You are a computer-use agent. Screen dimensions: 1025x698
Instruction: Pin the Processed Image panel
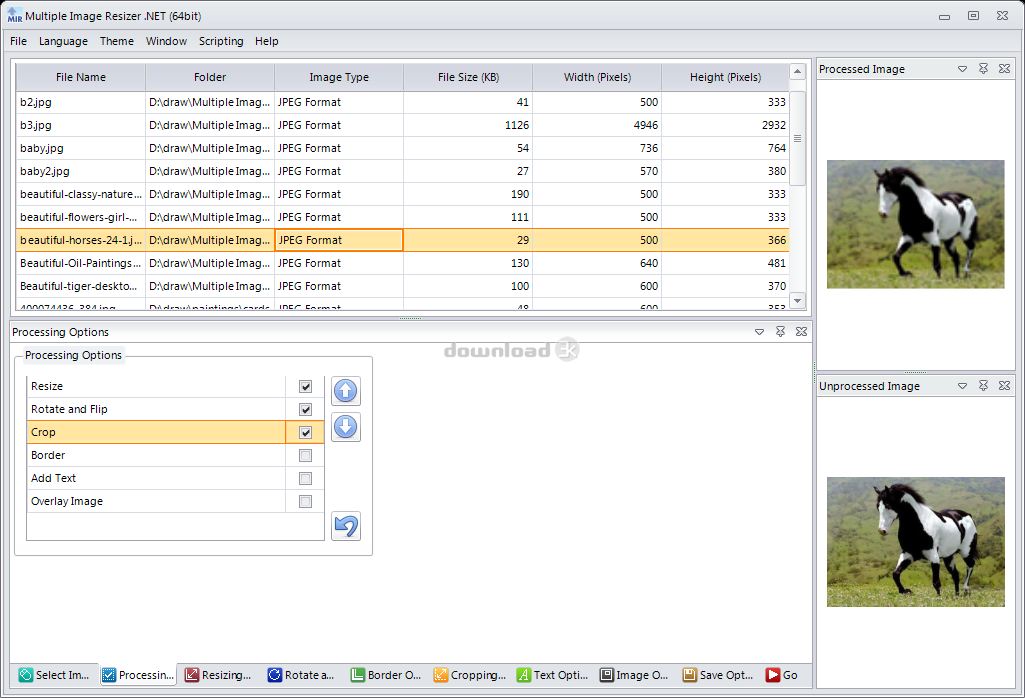(983, 69)
